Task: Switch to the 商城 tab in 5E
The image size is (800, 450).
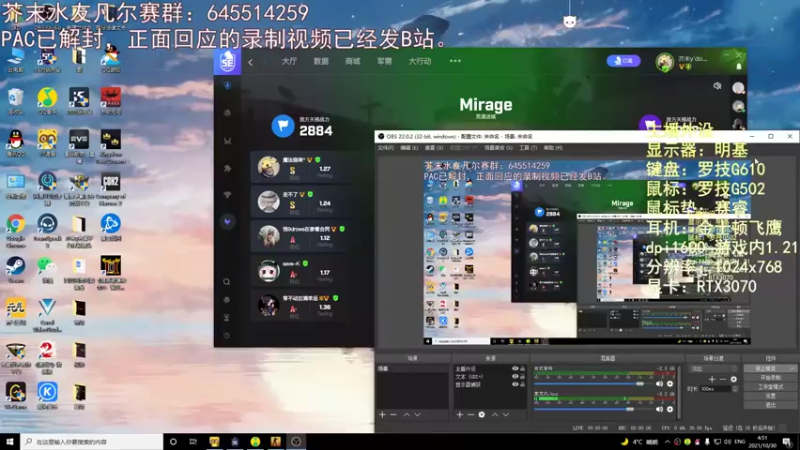Action: point(353,61)
